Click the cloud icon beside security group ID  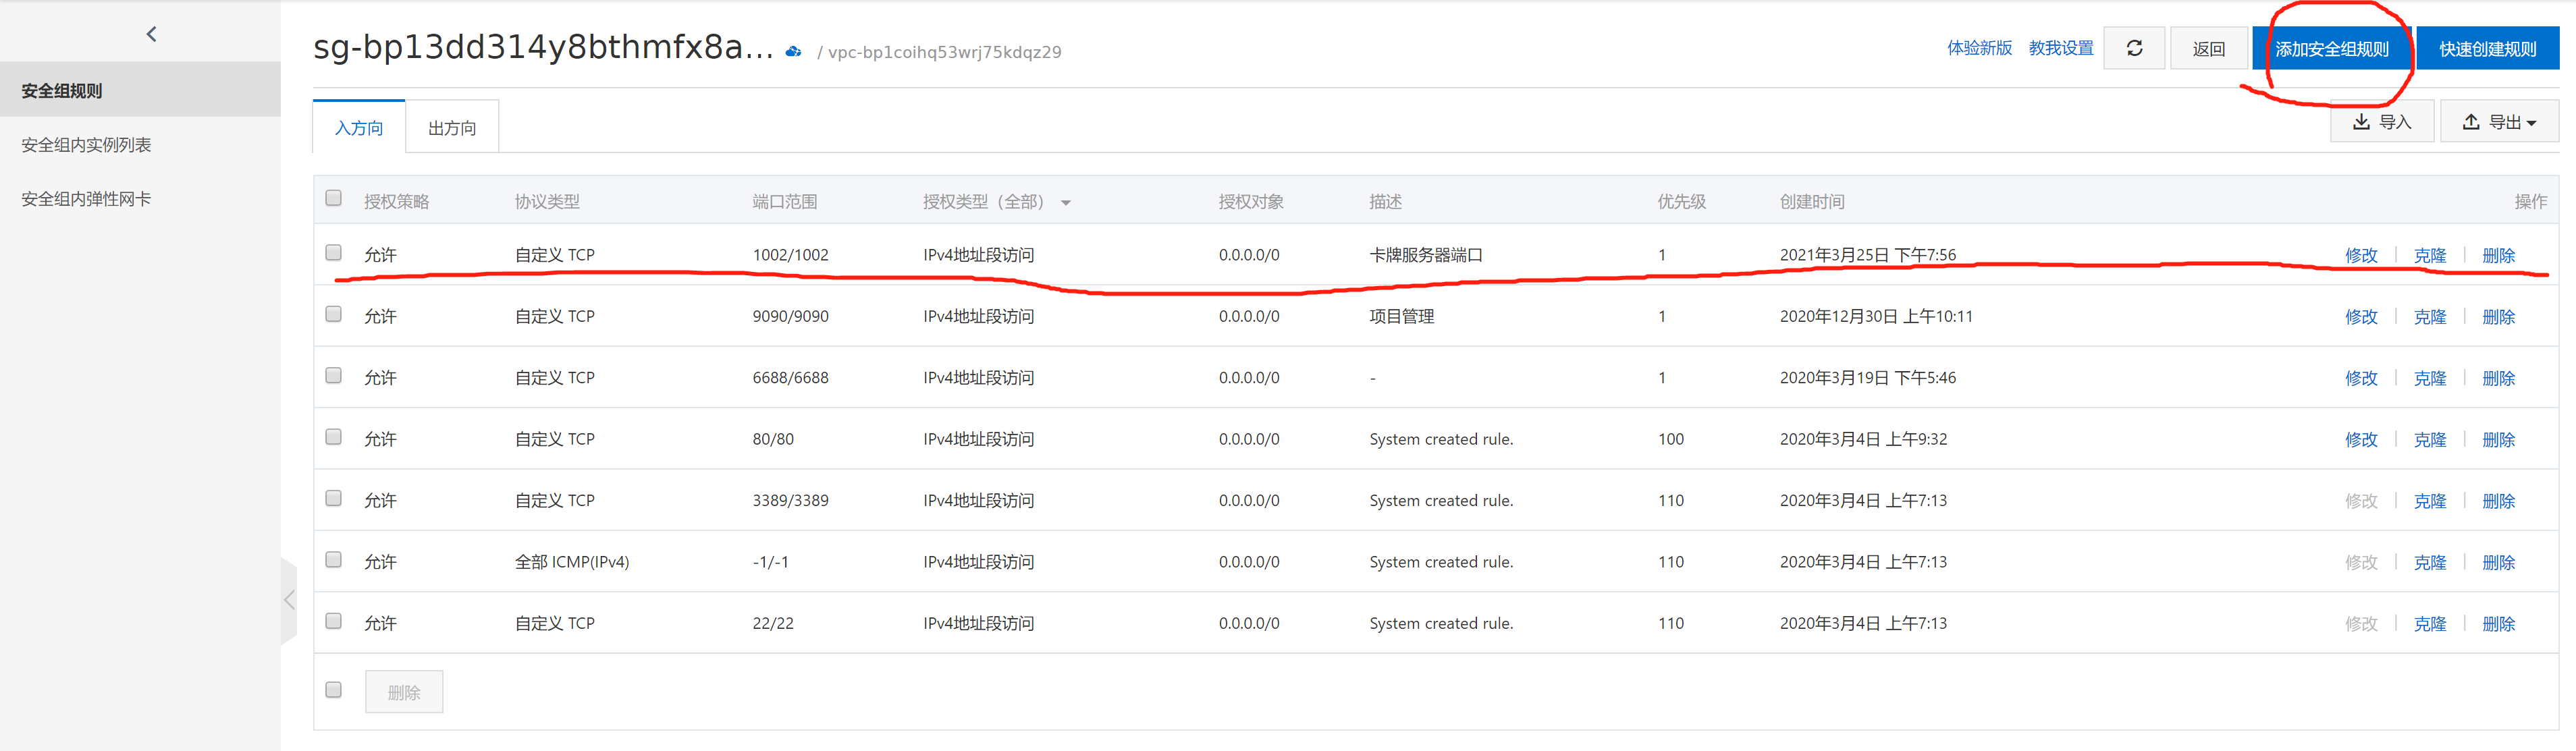click(793, 51)
